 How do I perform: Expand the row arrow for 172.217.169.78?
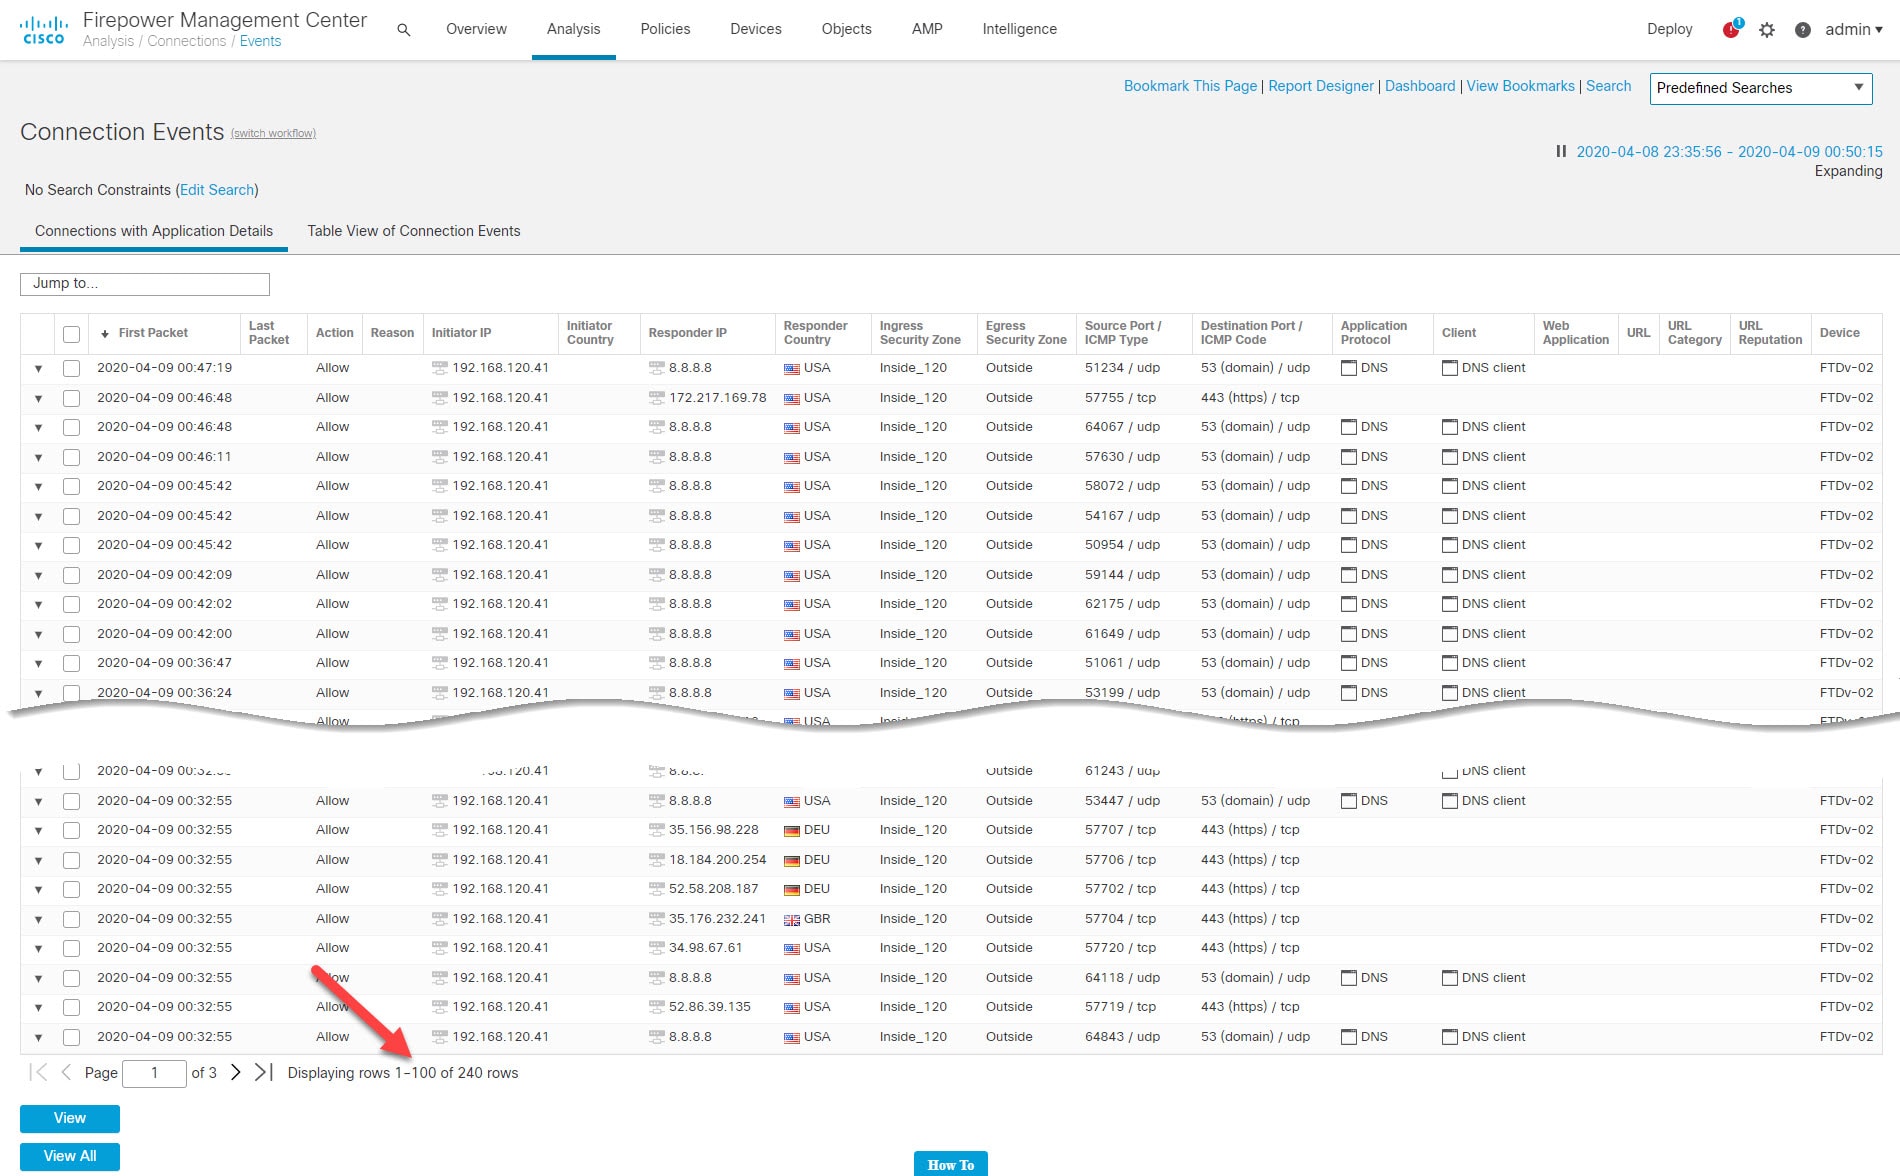click(38, 399)
